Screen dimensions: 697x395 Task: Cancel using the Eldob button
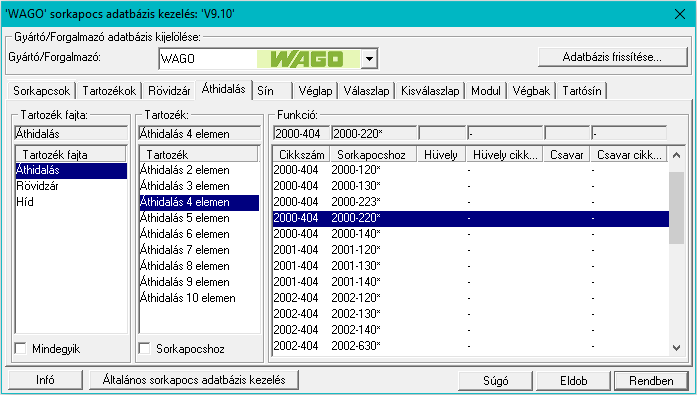tap(573, 381)
